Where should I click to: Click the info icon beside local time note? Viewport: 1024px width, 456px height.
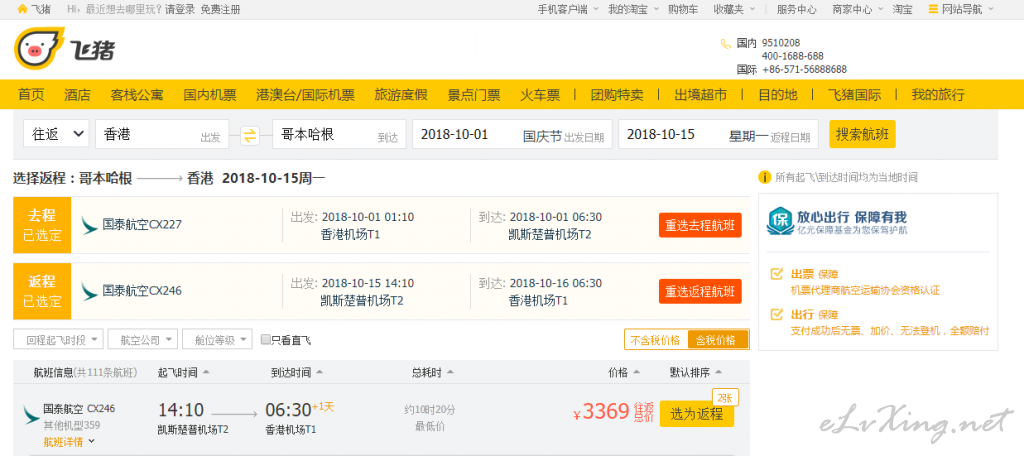(764, 177)
